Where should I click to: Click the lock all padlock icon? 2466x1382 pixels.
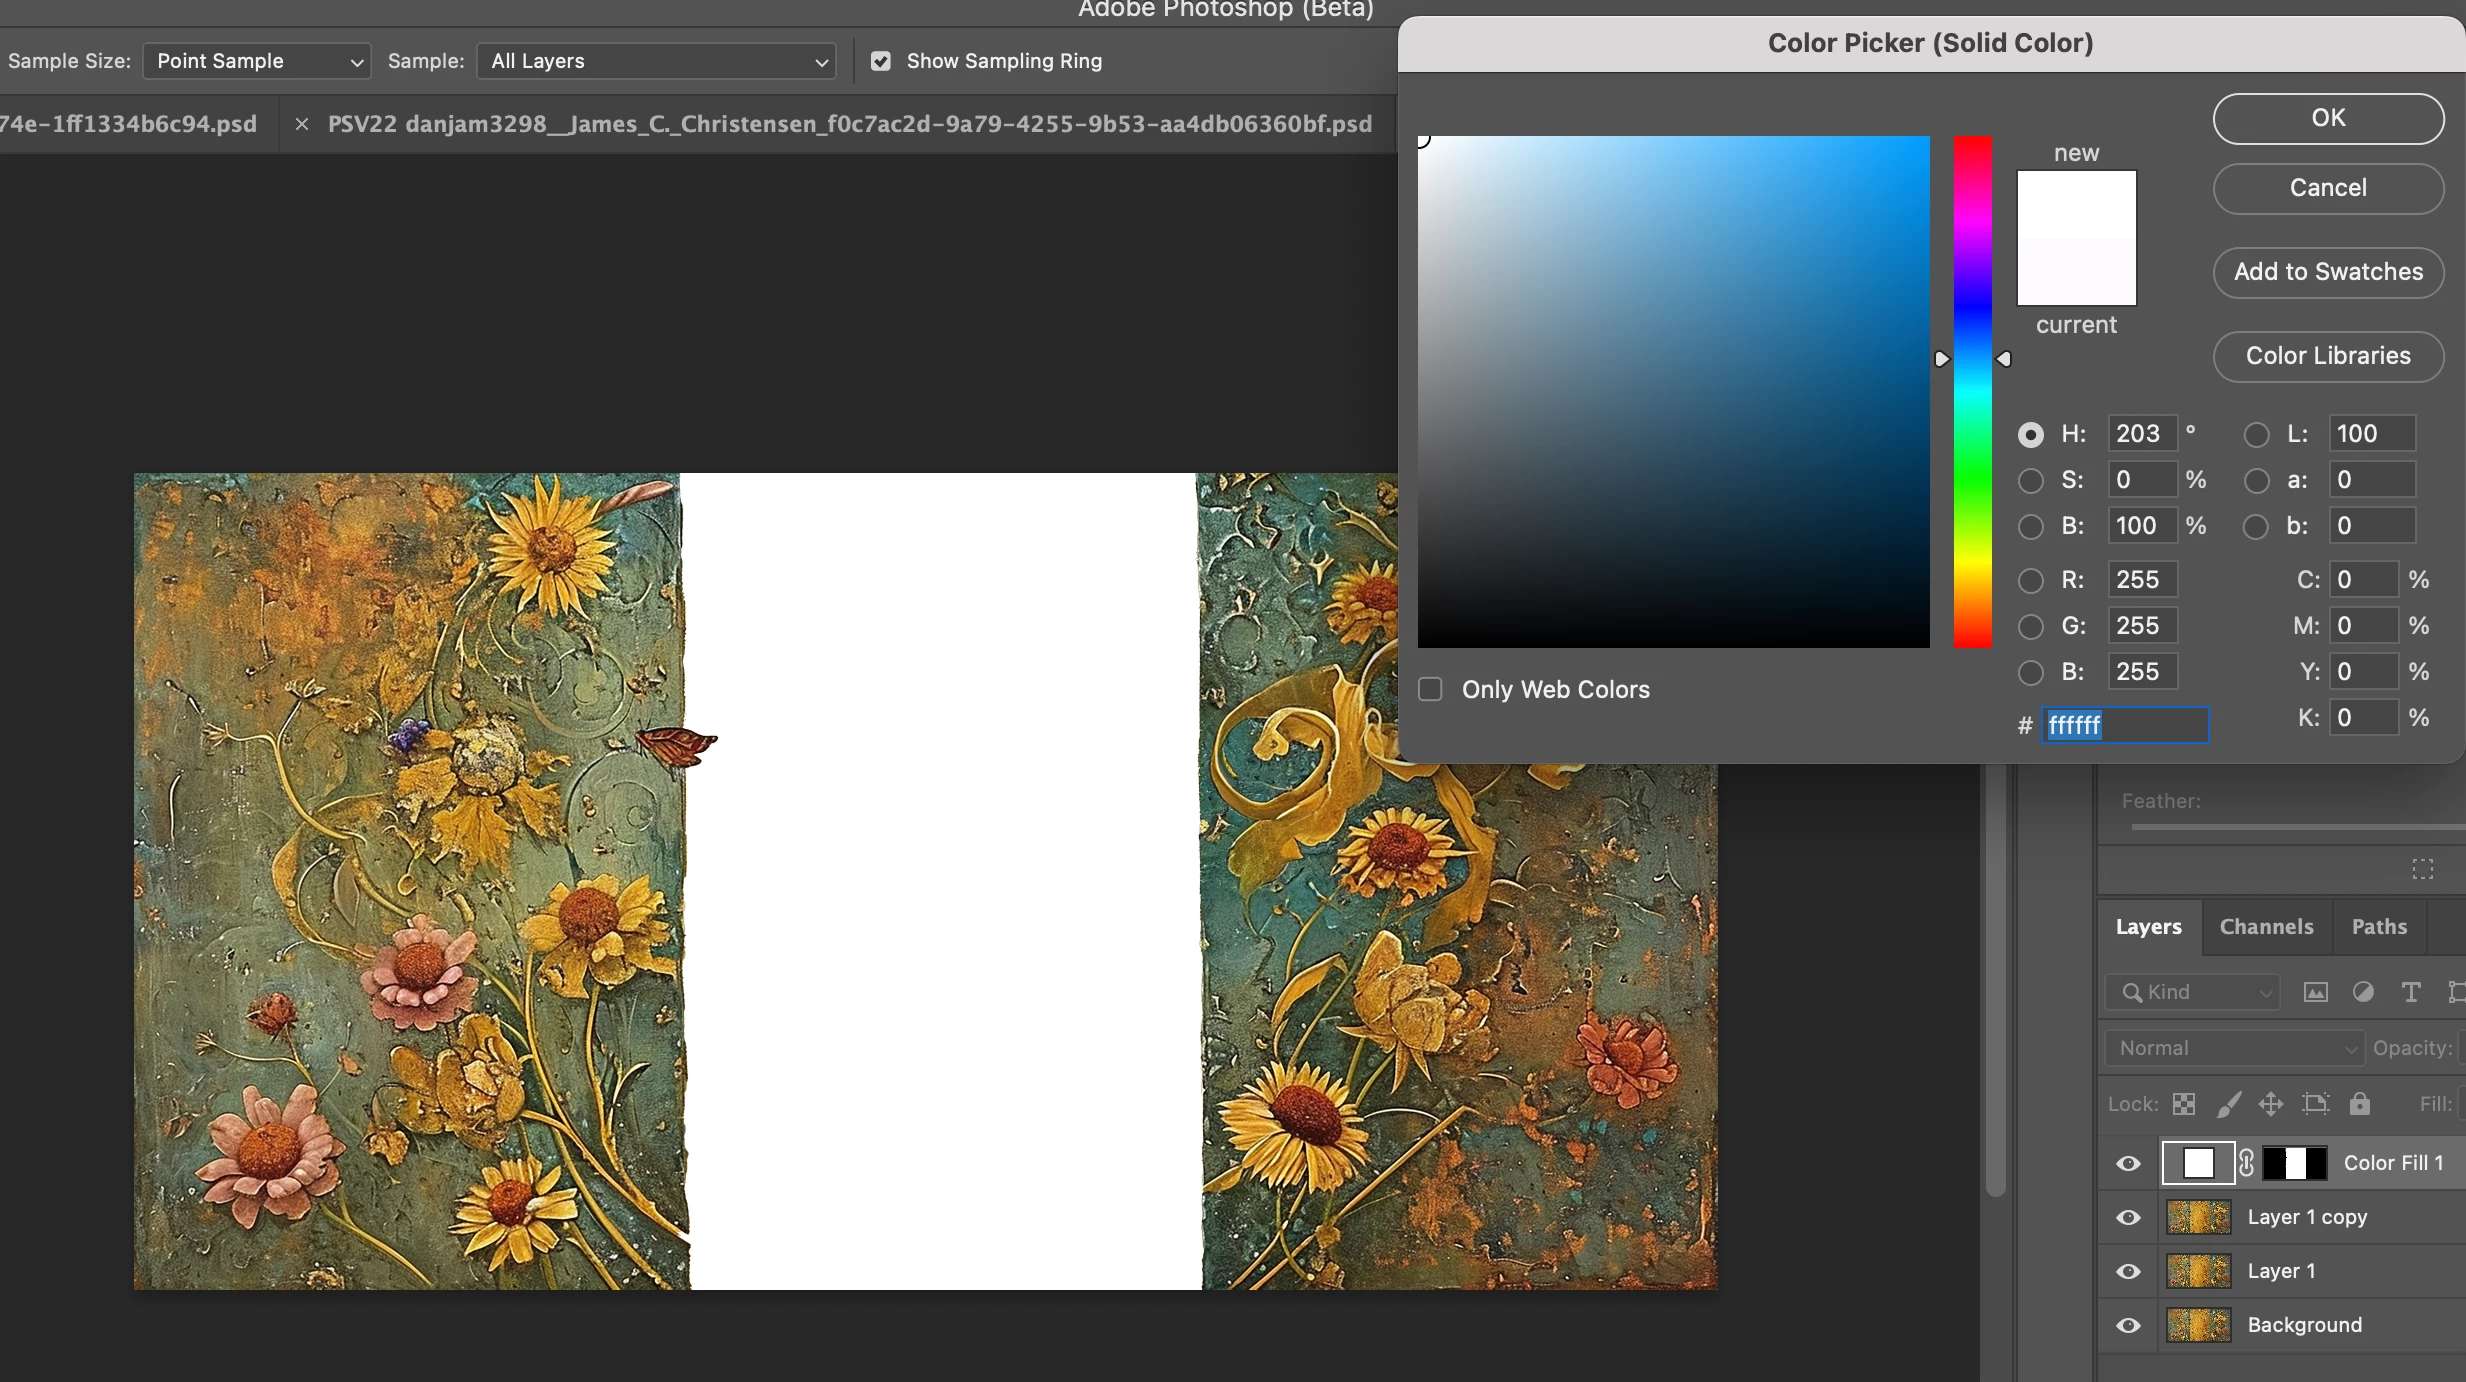[x=2360, y=1104]
